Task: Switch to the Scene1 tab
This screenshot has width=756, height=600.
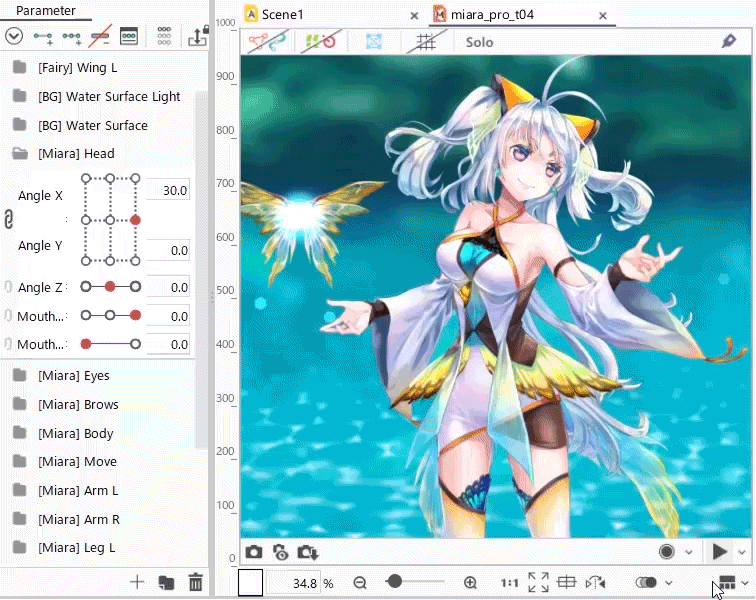Action: tap(282, 15)
